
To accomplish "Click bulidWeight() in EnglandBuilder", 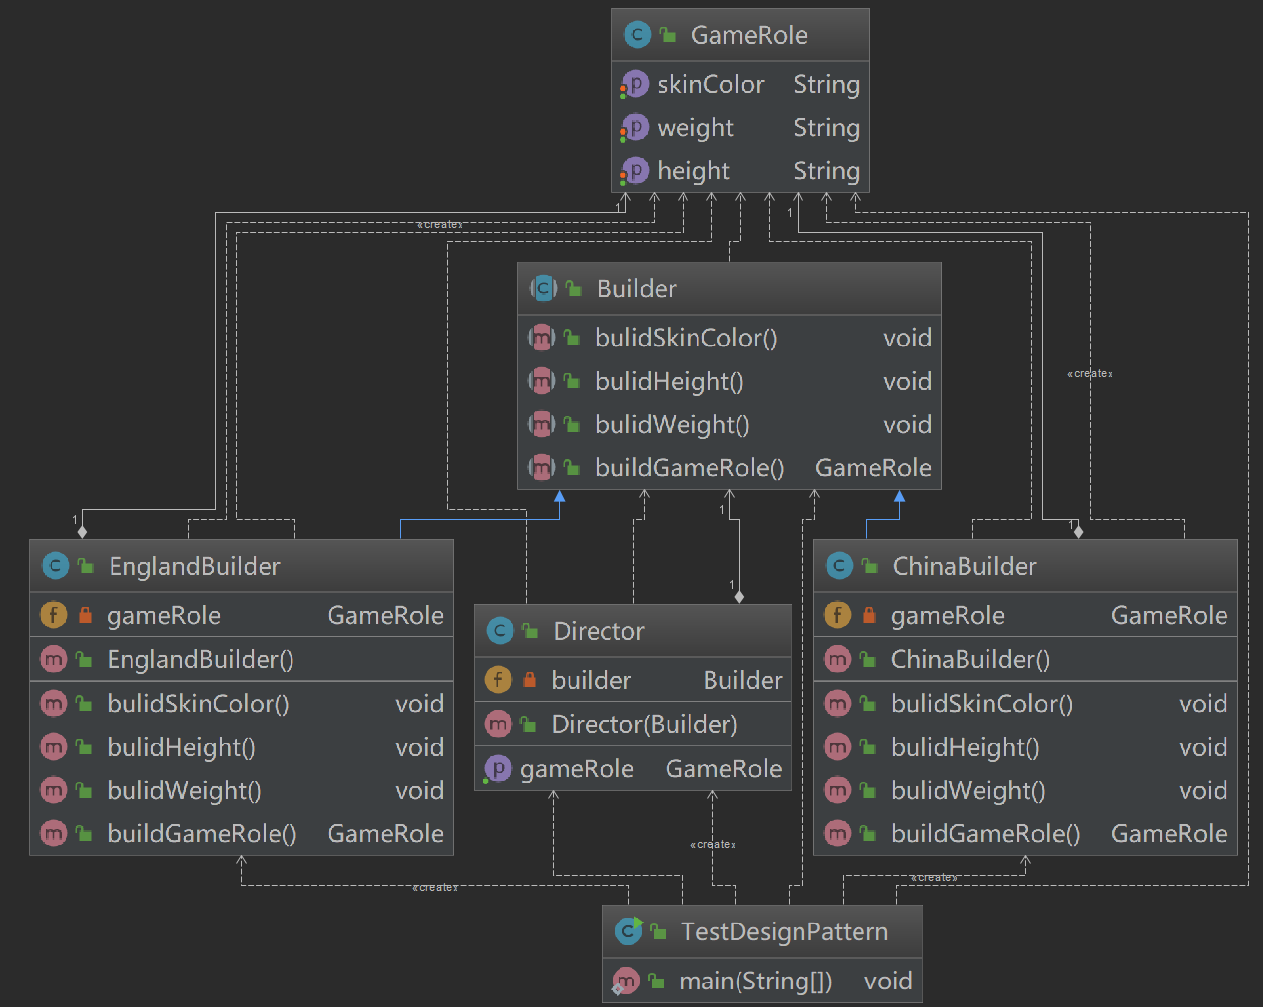I will [x=185, y=790].
